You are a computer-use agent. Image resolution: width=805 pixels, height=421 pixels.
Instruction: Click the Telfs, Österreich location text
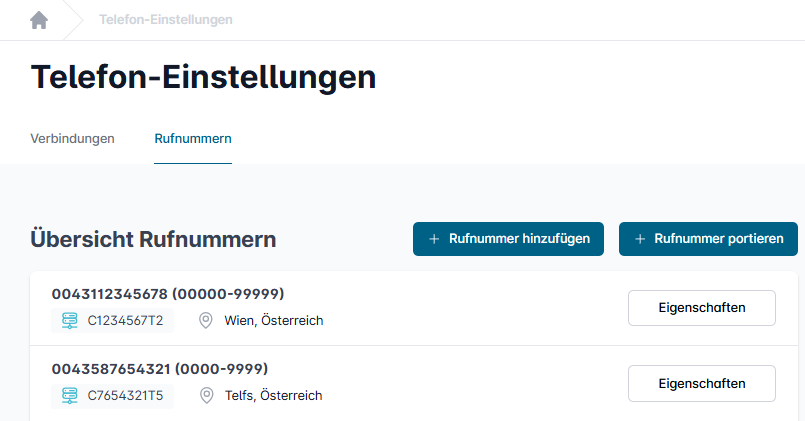coord(273,396)
